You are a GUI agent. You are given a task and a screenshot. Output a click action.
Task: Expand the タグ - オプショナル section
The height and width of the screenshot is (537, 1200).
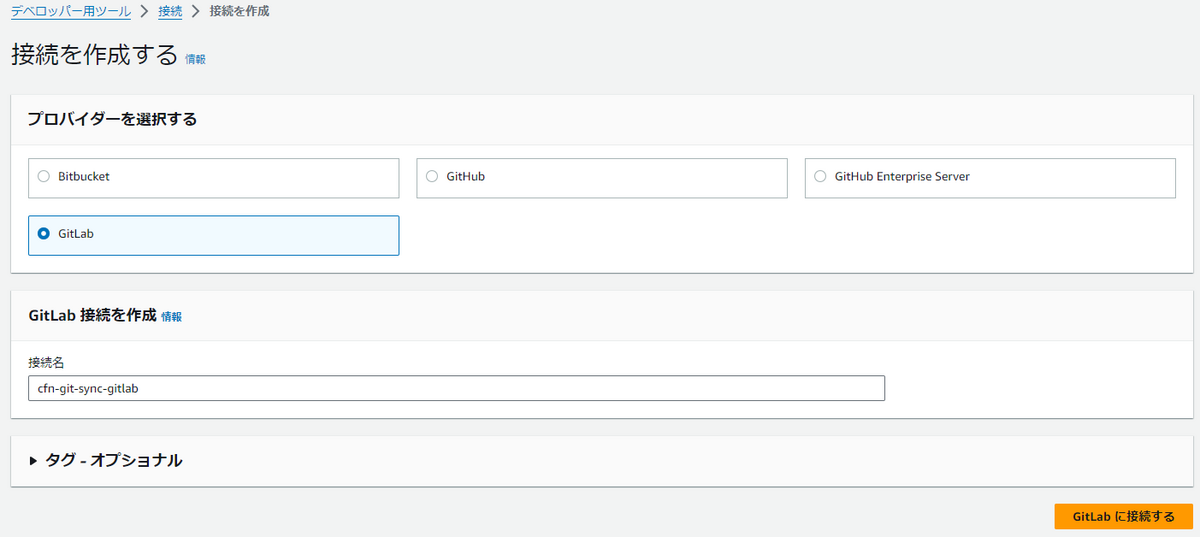click(106, 461)
